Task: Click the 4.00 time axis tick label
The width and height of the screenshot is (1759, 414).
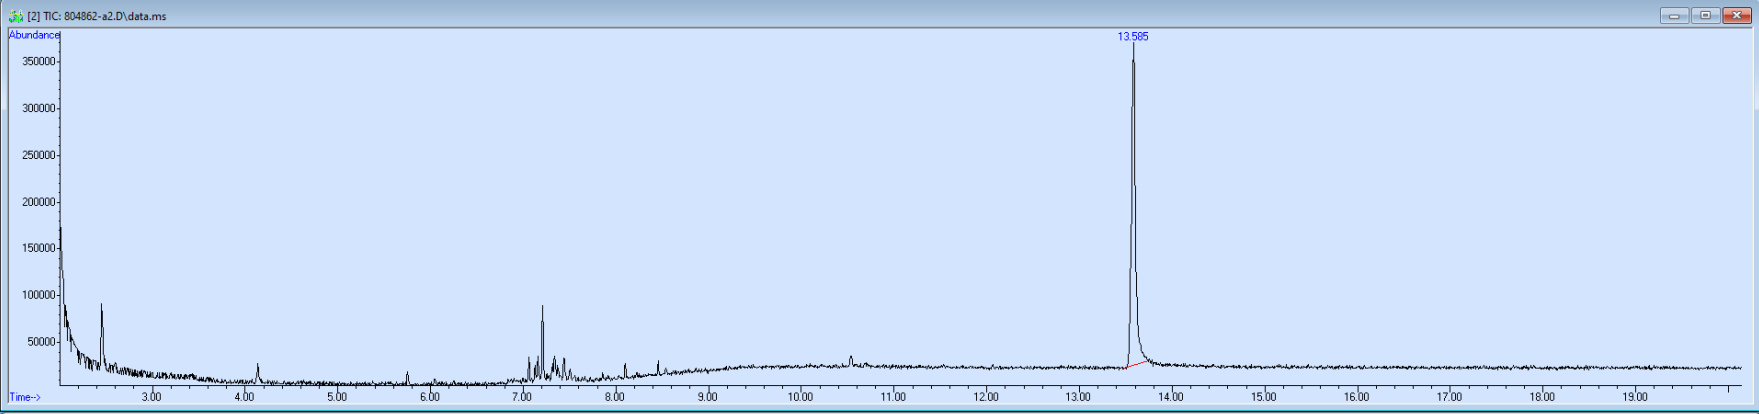Action: [x=244, y=397]
